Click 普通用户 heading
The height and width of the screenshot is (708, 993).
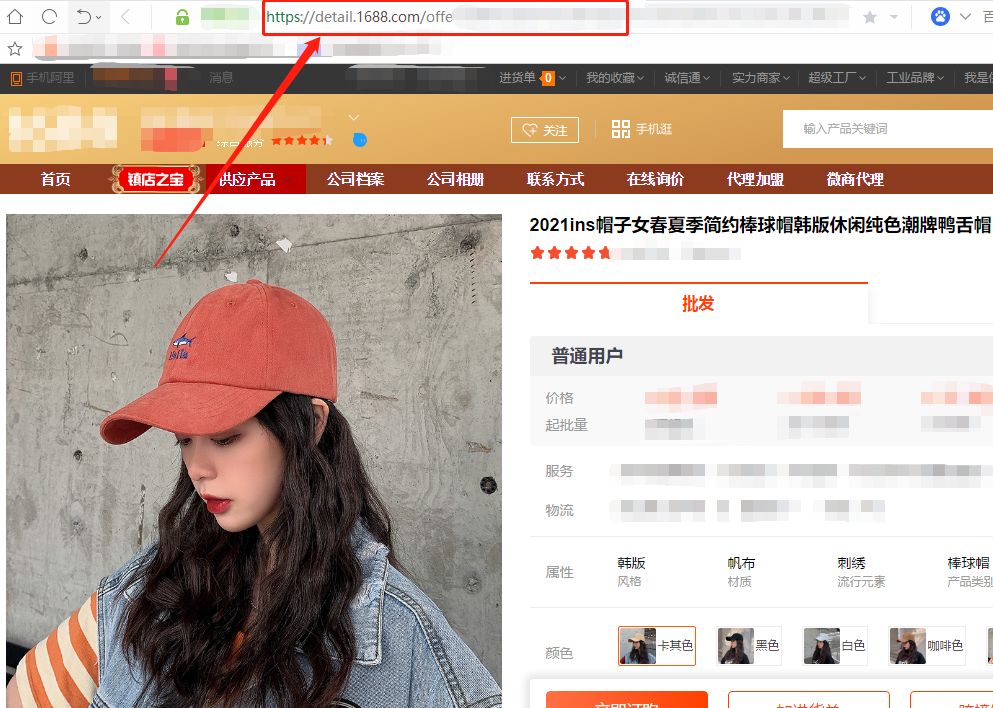point(587,356)
